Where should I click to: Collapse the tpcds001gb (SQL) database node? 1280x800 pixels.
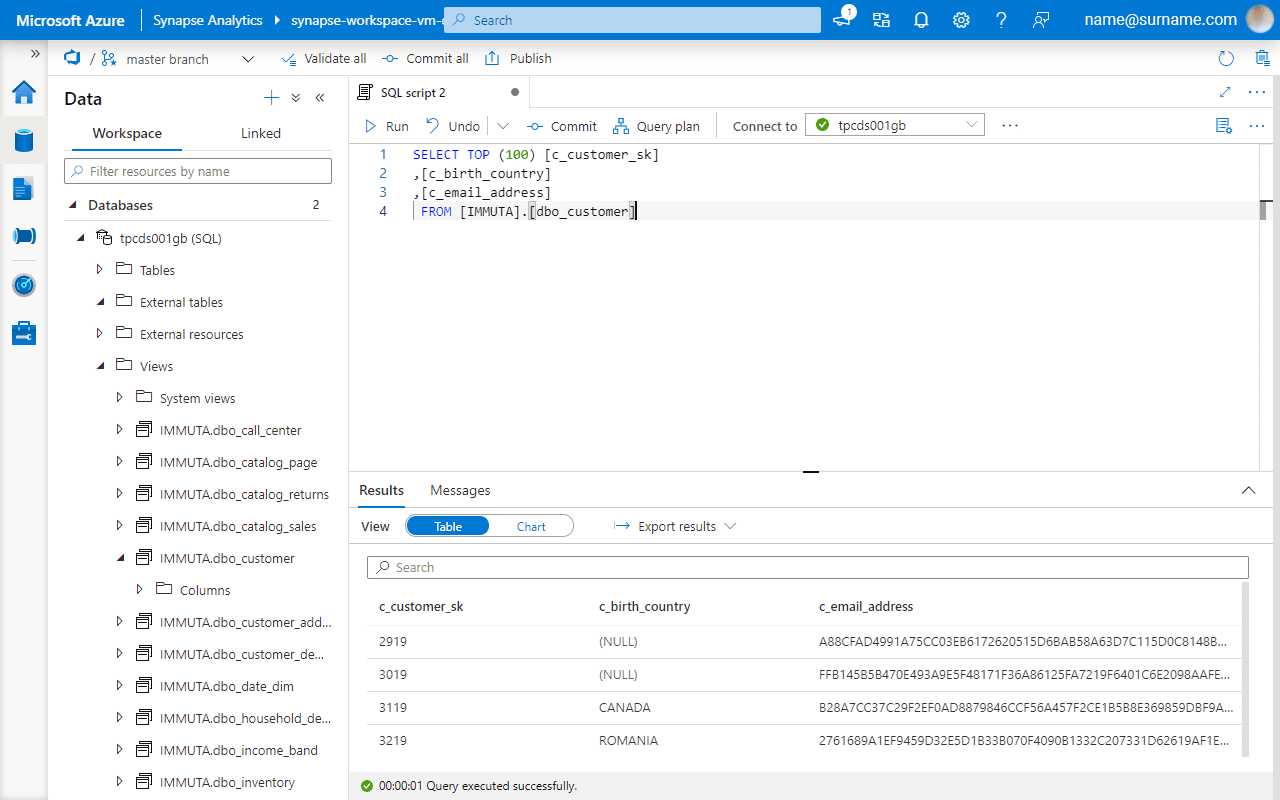click(80, 238)
